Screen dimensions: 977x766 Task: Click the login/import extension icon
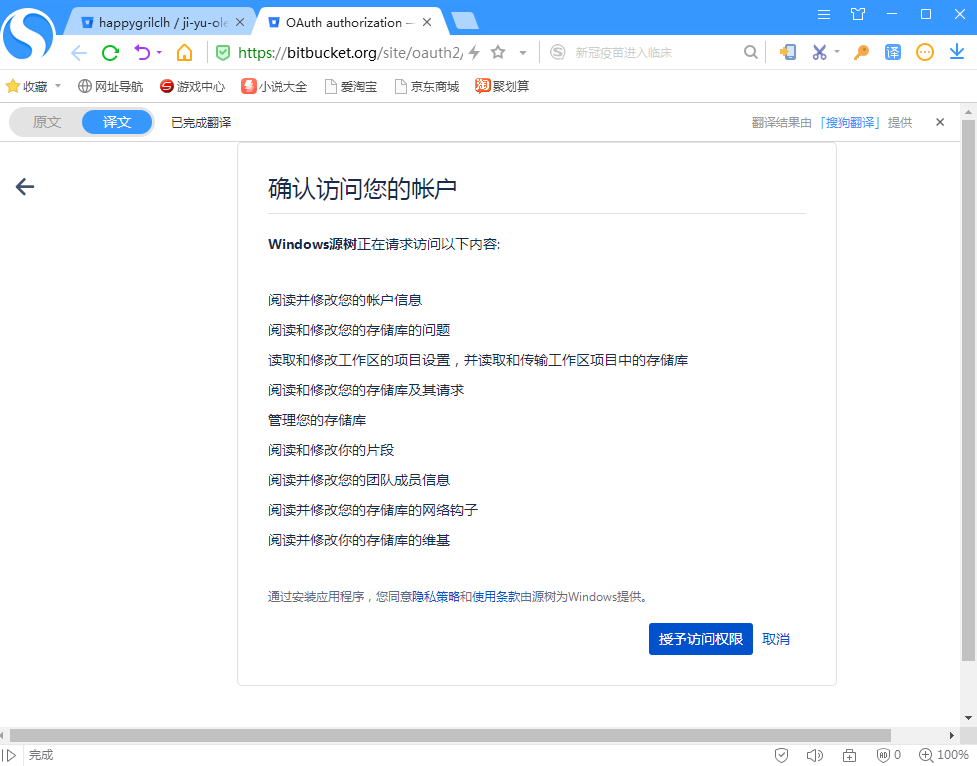point(788,52)
